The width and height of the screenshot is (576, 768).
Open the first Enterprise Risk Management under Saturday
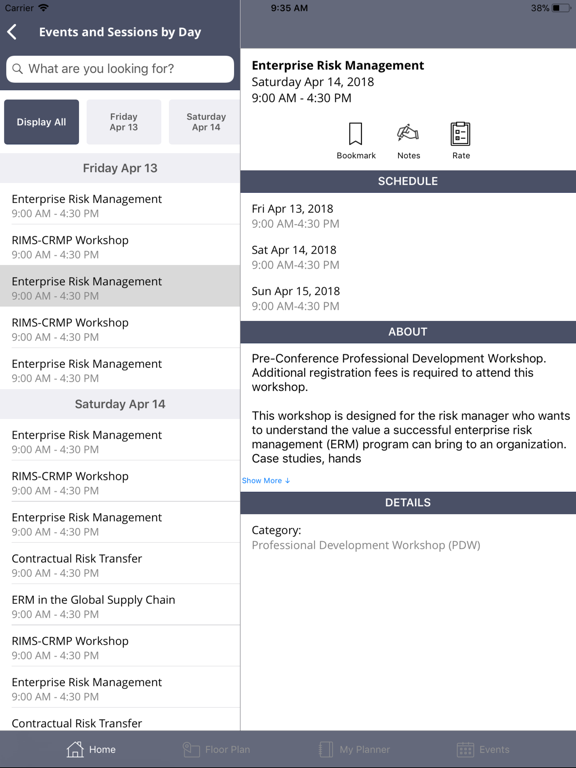click(120, 442)
